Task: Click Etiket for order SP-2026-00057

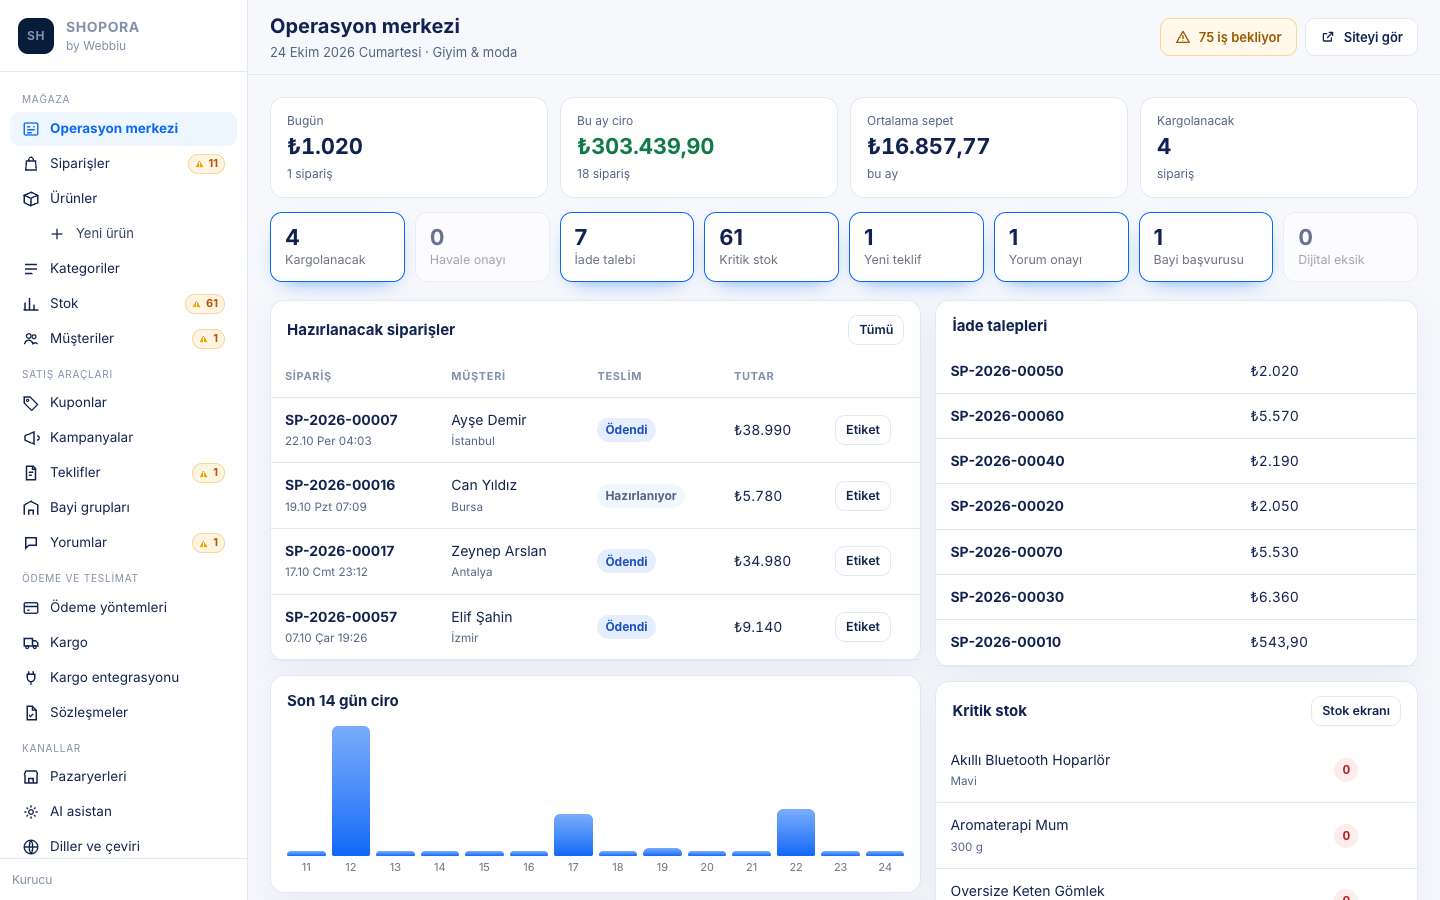Action: pos(863,627)
